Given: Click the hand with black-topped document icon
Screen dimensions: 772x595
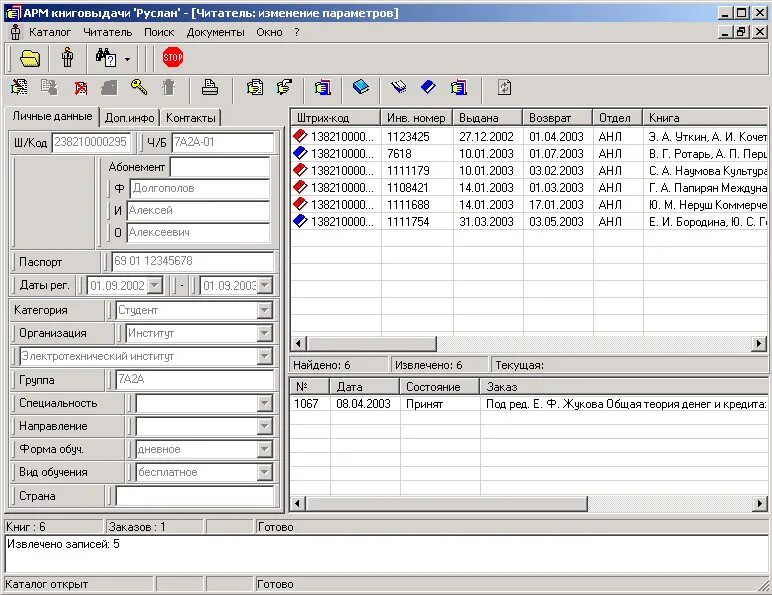Looking at the screenshot, I should [x=285, y=87].
